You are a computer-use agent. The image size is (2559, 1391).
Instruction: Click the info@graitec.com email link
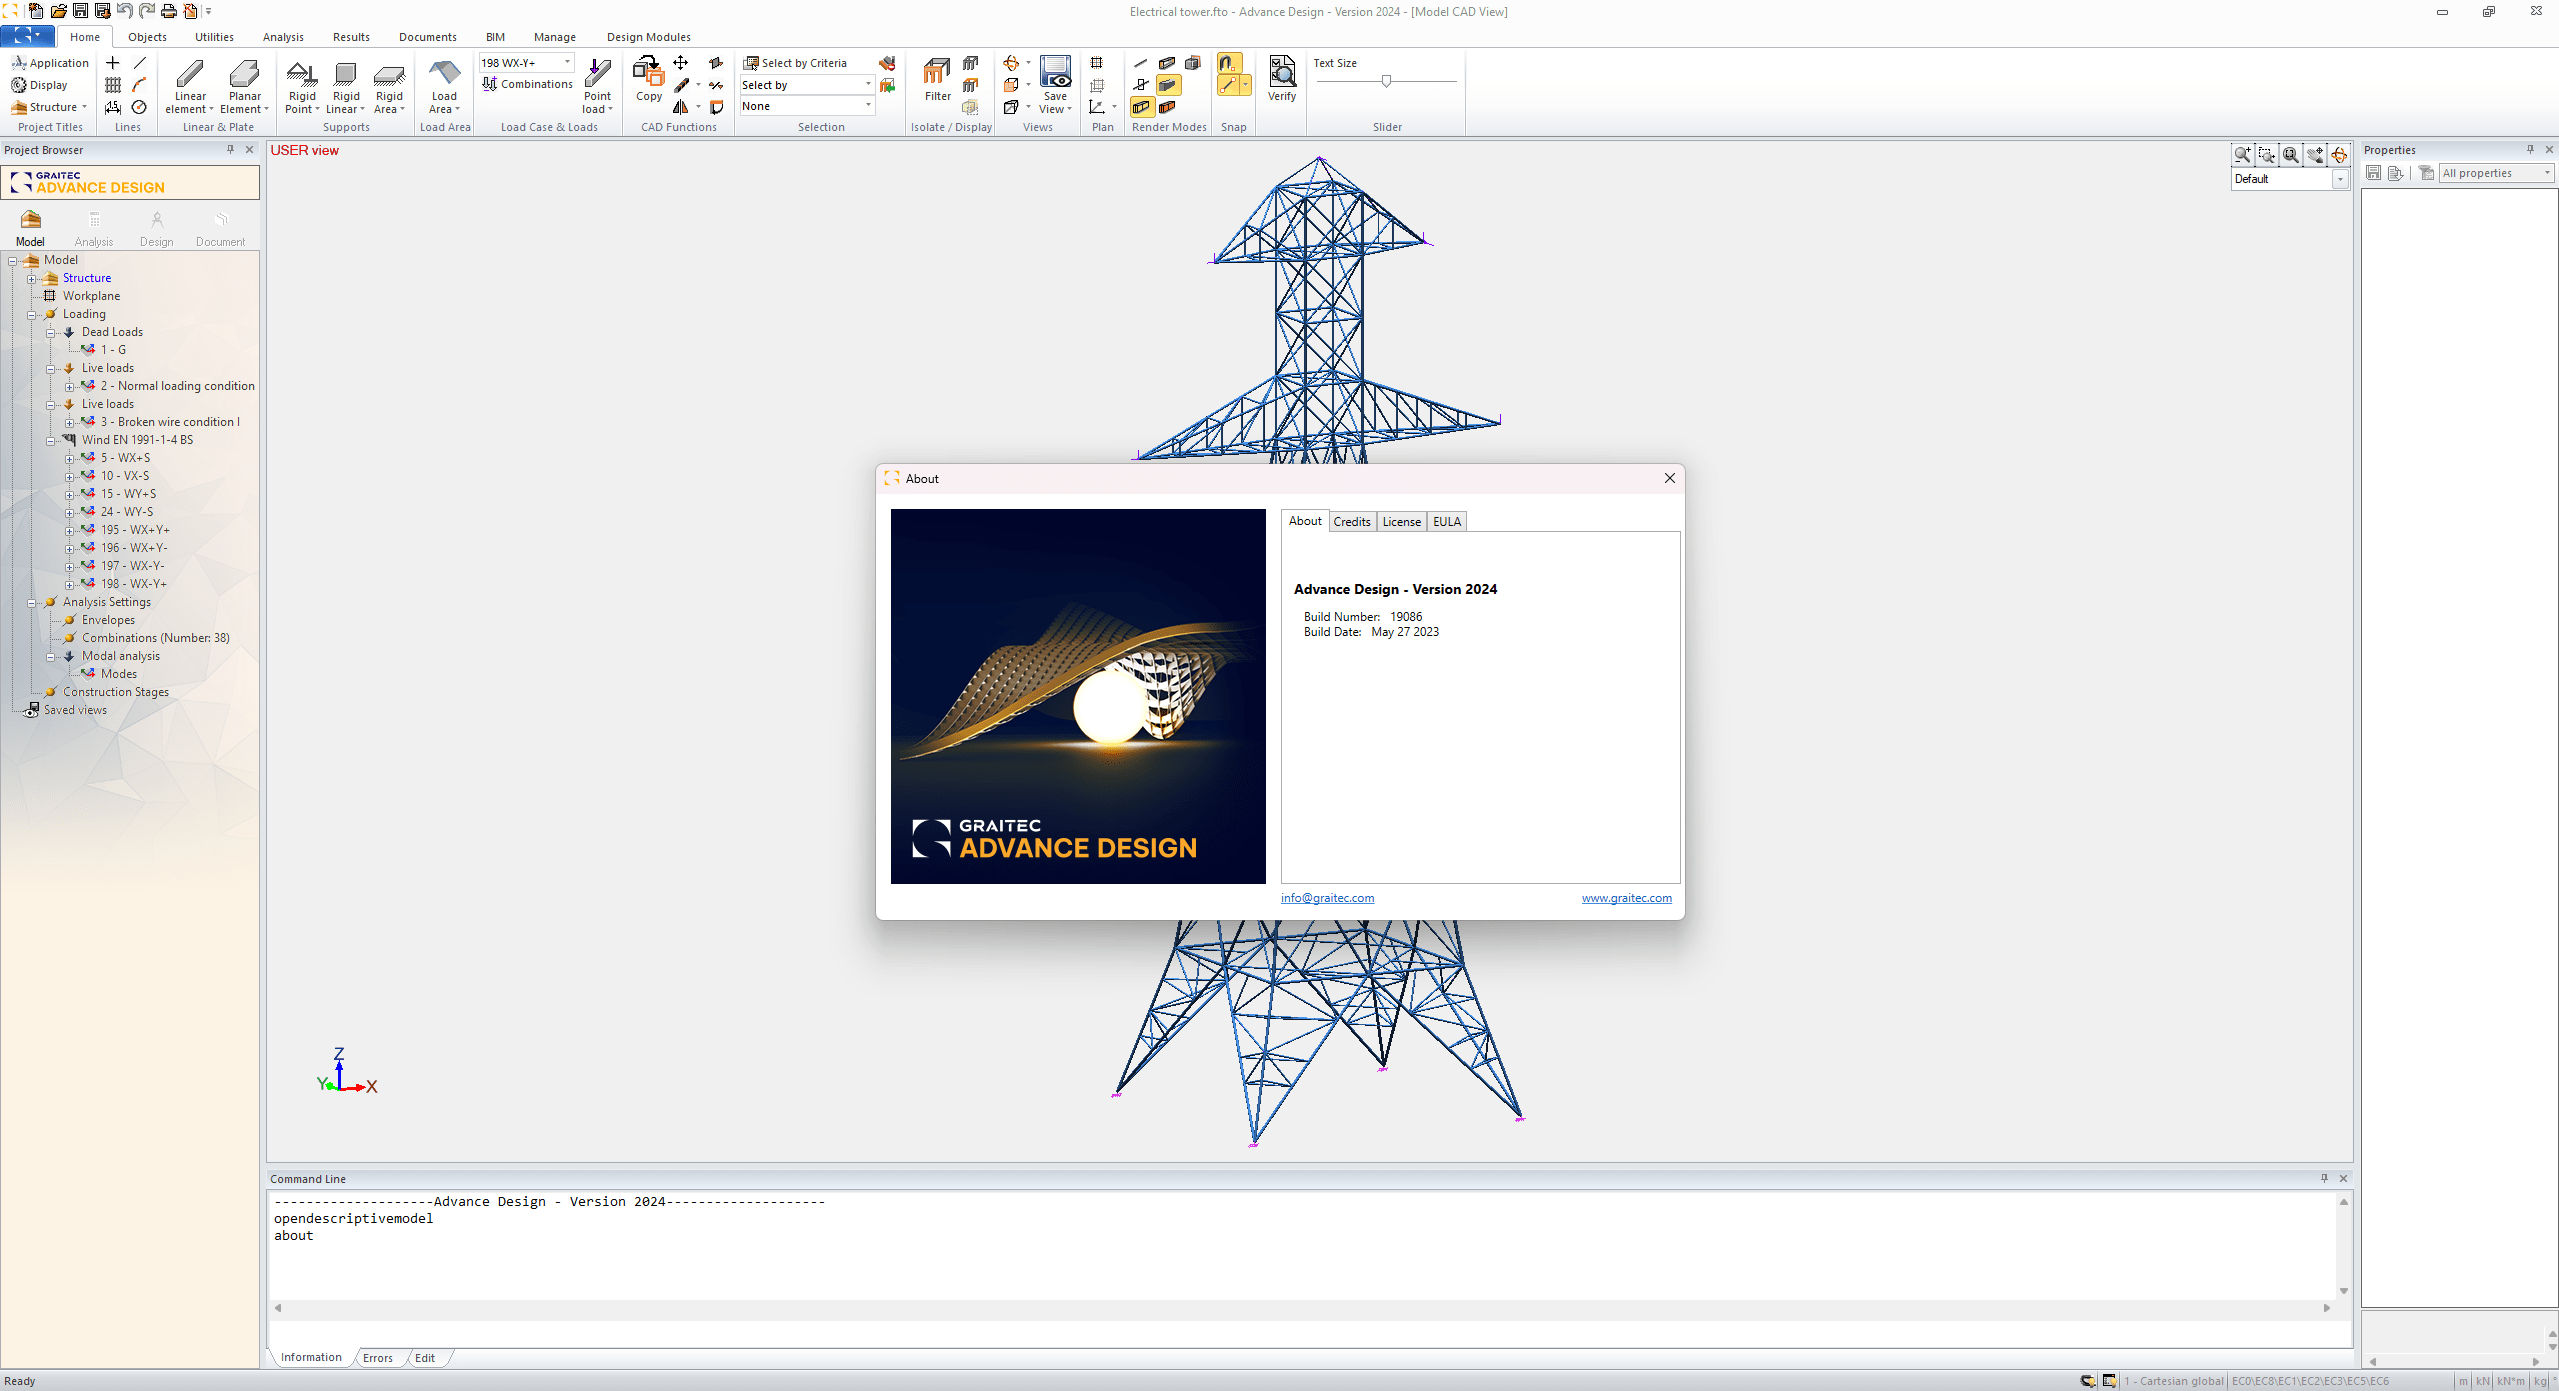[x=1327, y=898]
